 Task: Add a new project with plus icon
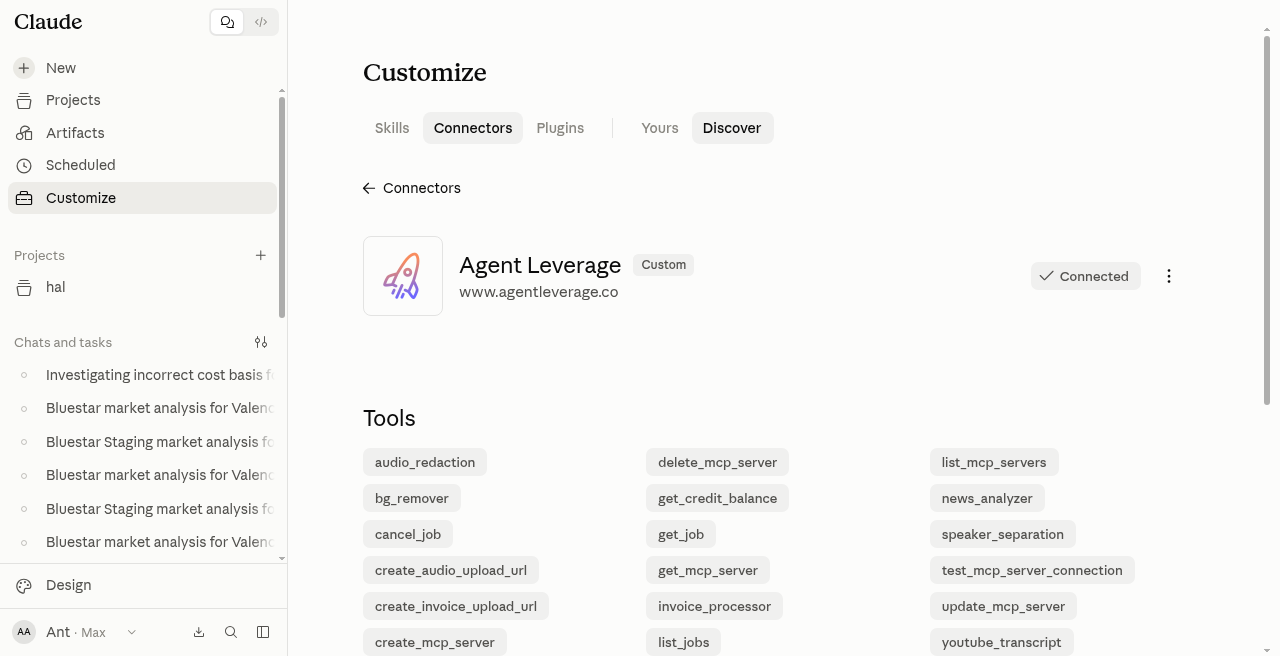point(261,255)
